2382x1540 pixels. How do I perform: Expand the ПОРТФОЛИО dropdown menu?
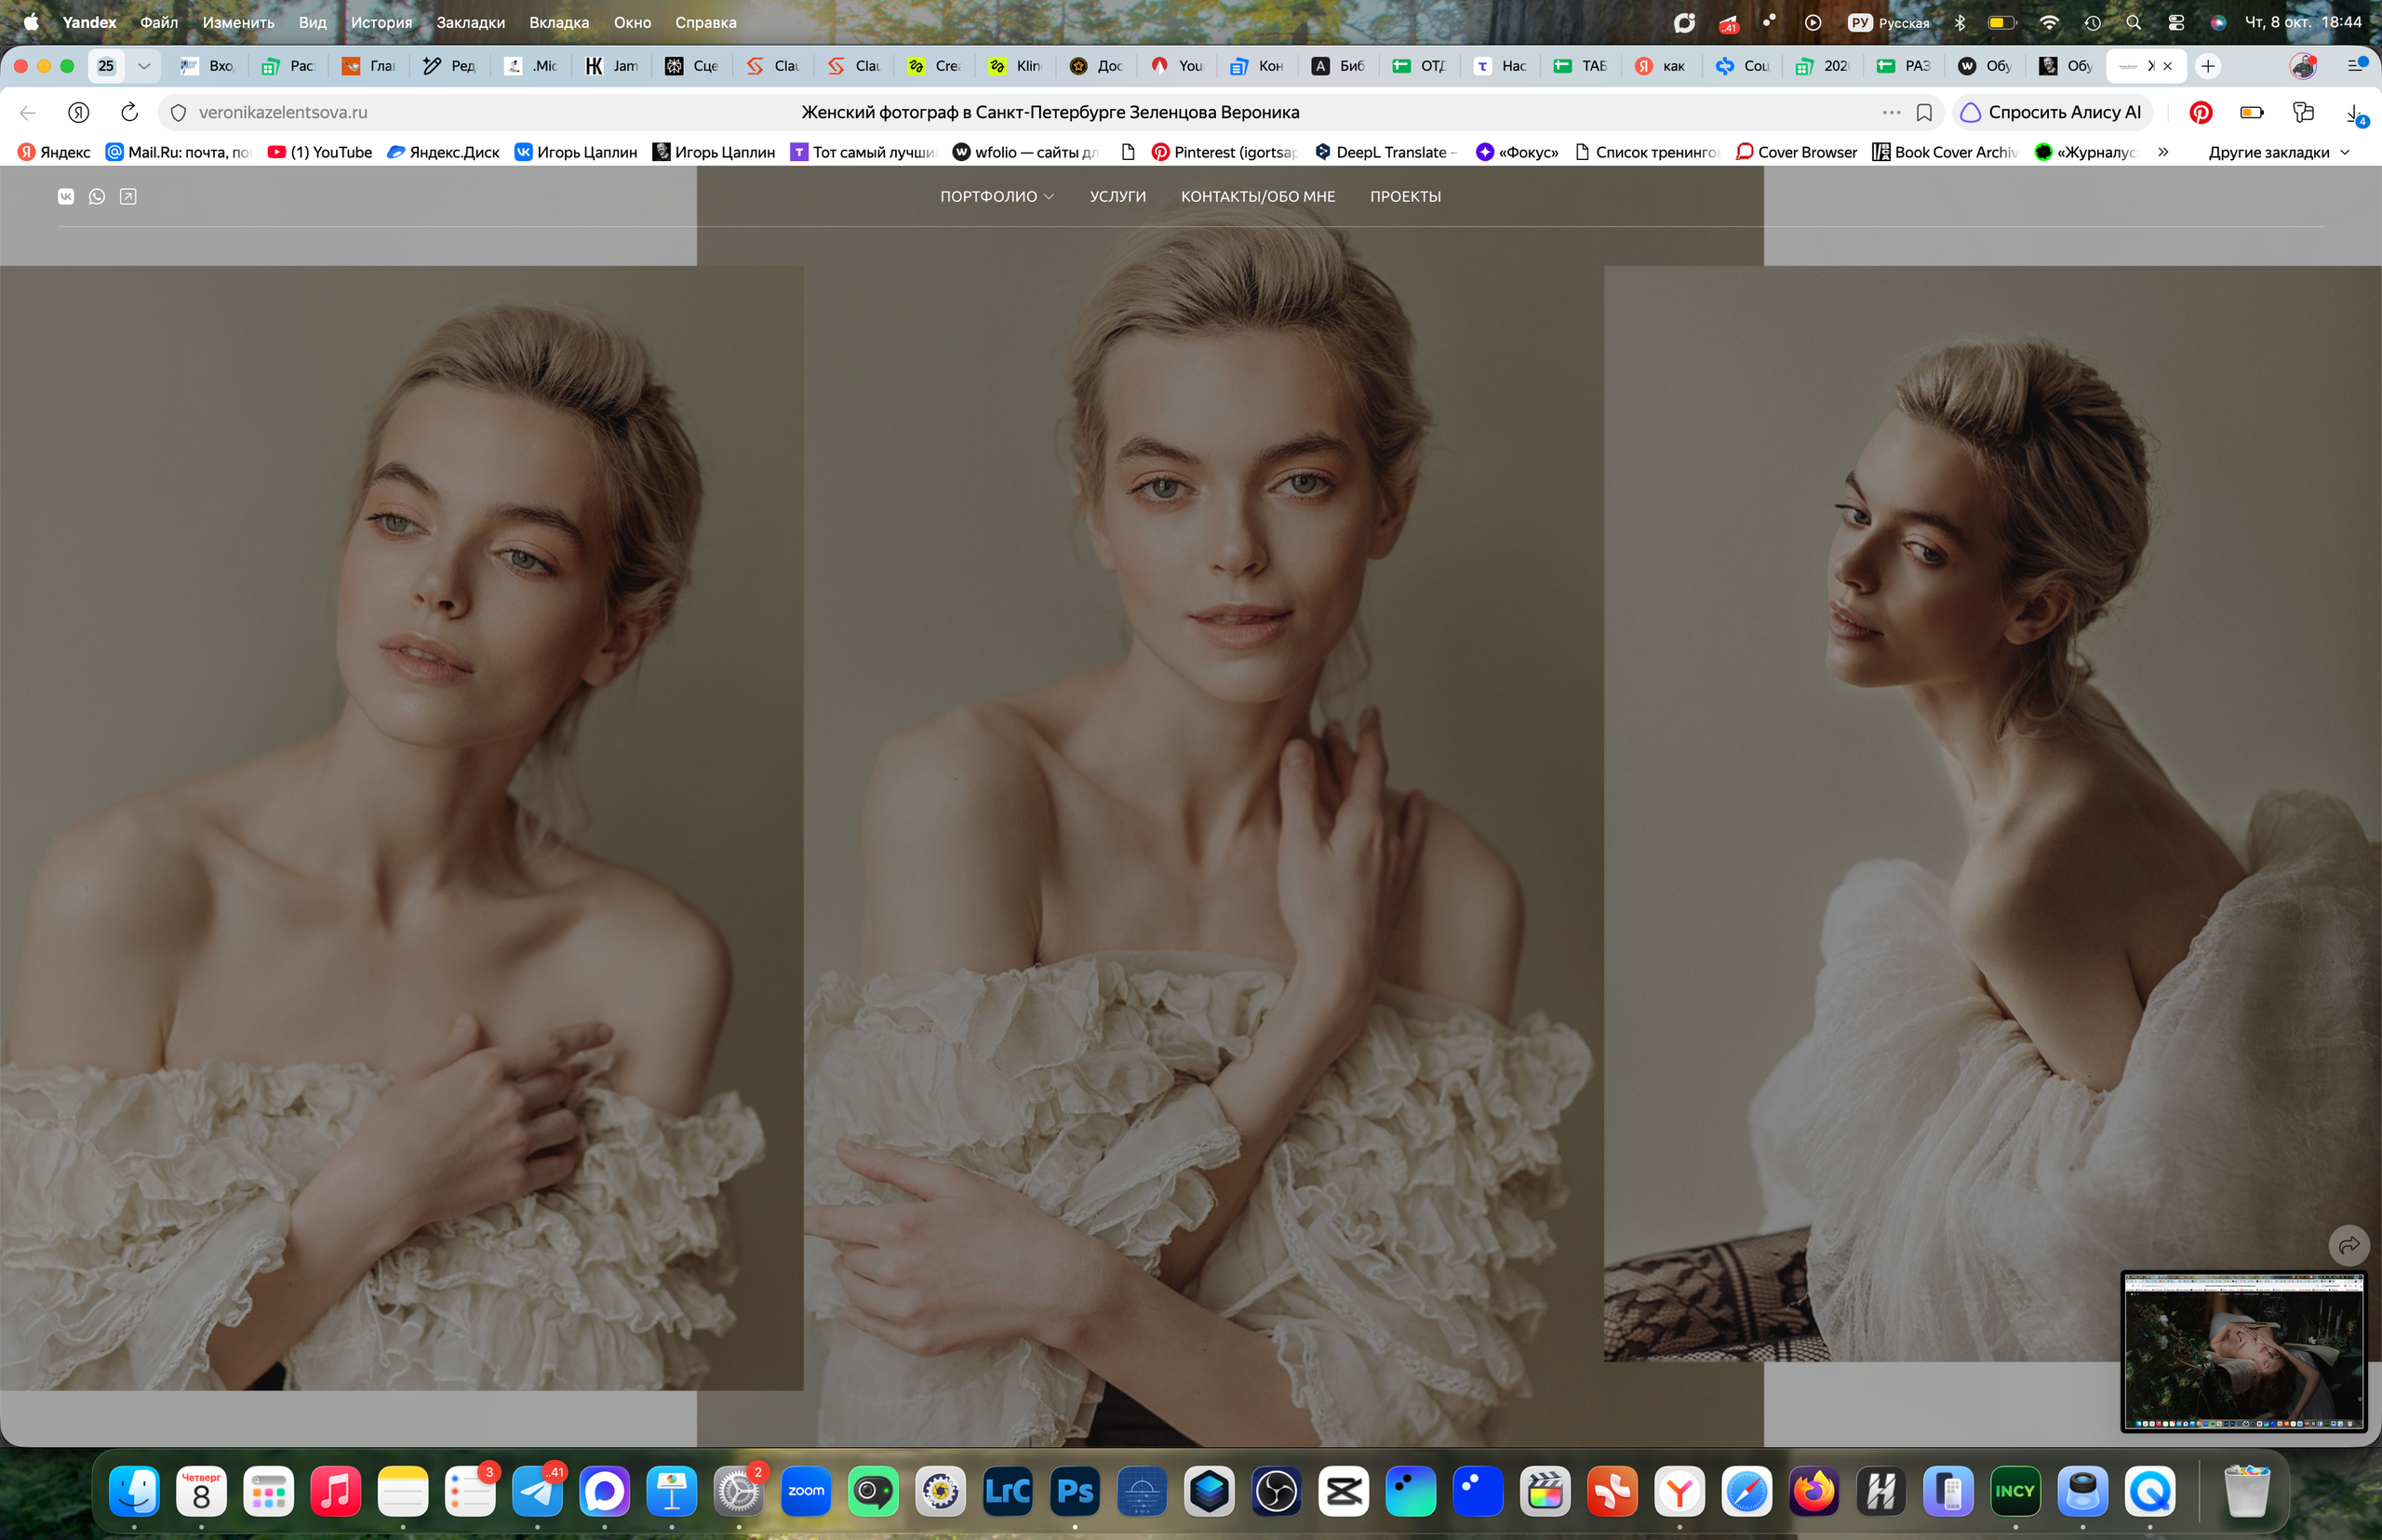click(997, 197)
